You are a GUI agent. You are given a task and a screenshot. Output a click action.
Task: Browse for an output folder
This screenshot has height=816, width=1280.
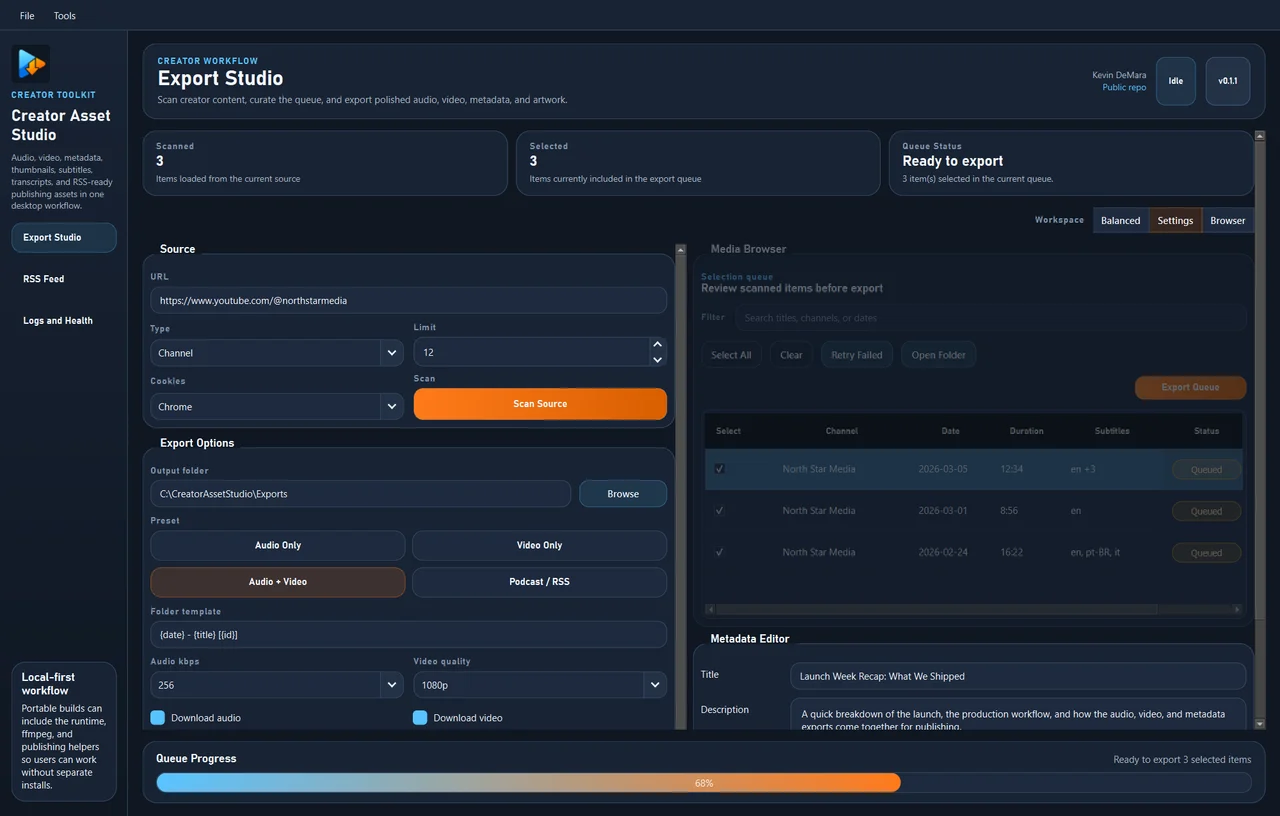(x=623, y=494)
